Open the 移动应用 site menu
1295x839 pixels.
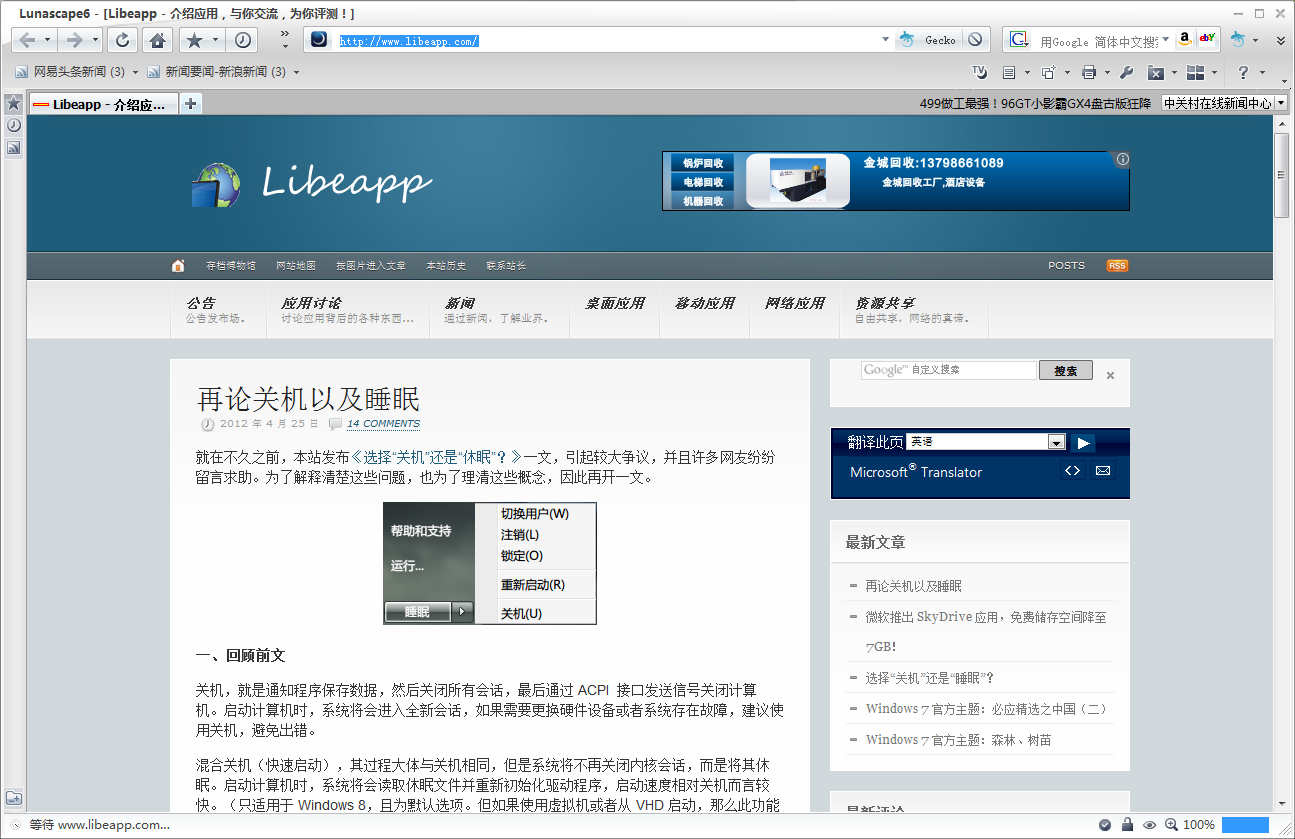(705, 304)
